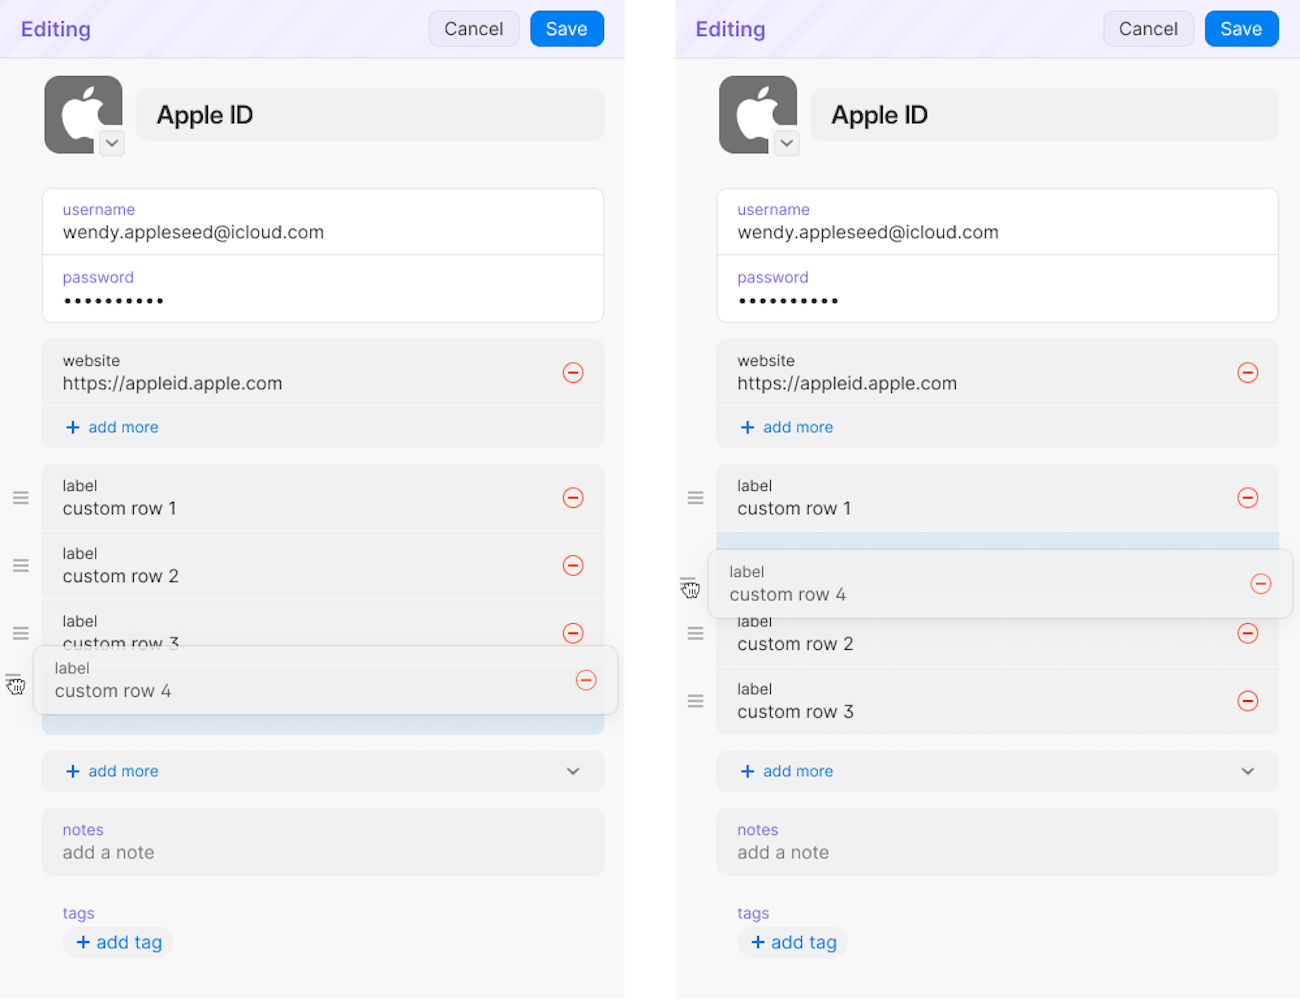Click the plus icon before add tag
1300x1002 pixels.
(x=85, y=942)
